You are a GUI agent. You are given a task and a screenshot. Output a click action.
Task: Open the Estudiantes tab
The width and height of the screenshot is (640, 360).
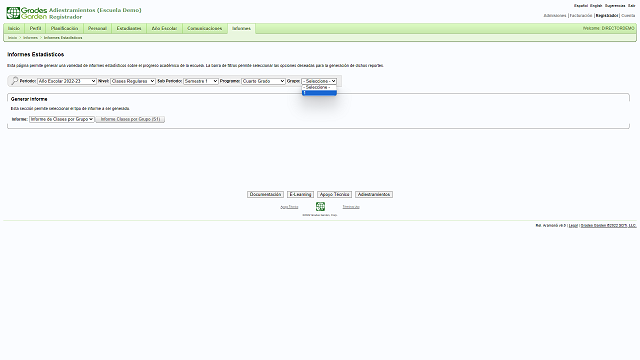[x=129, y=29]
